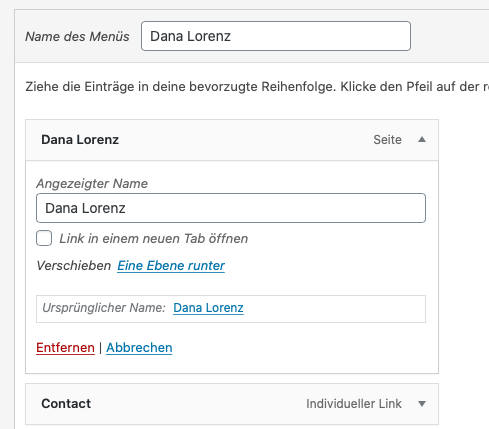Click the 'Link in einem neuen Tab öffnen' label
The image size is (489, 429).
pos(153,239)
